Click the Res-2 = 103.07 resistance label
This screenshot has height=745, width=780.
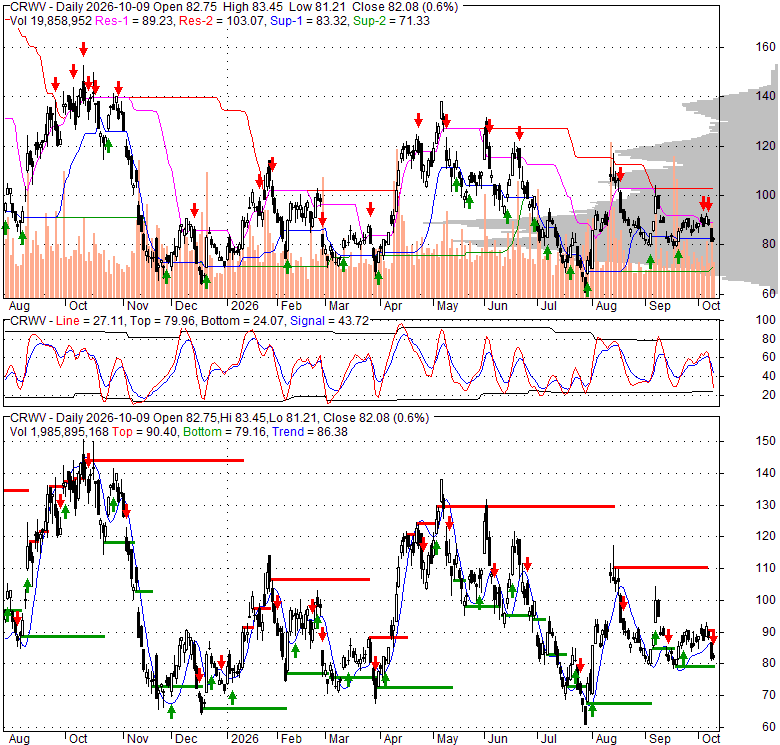tap(221, 21)
